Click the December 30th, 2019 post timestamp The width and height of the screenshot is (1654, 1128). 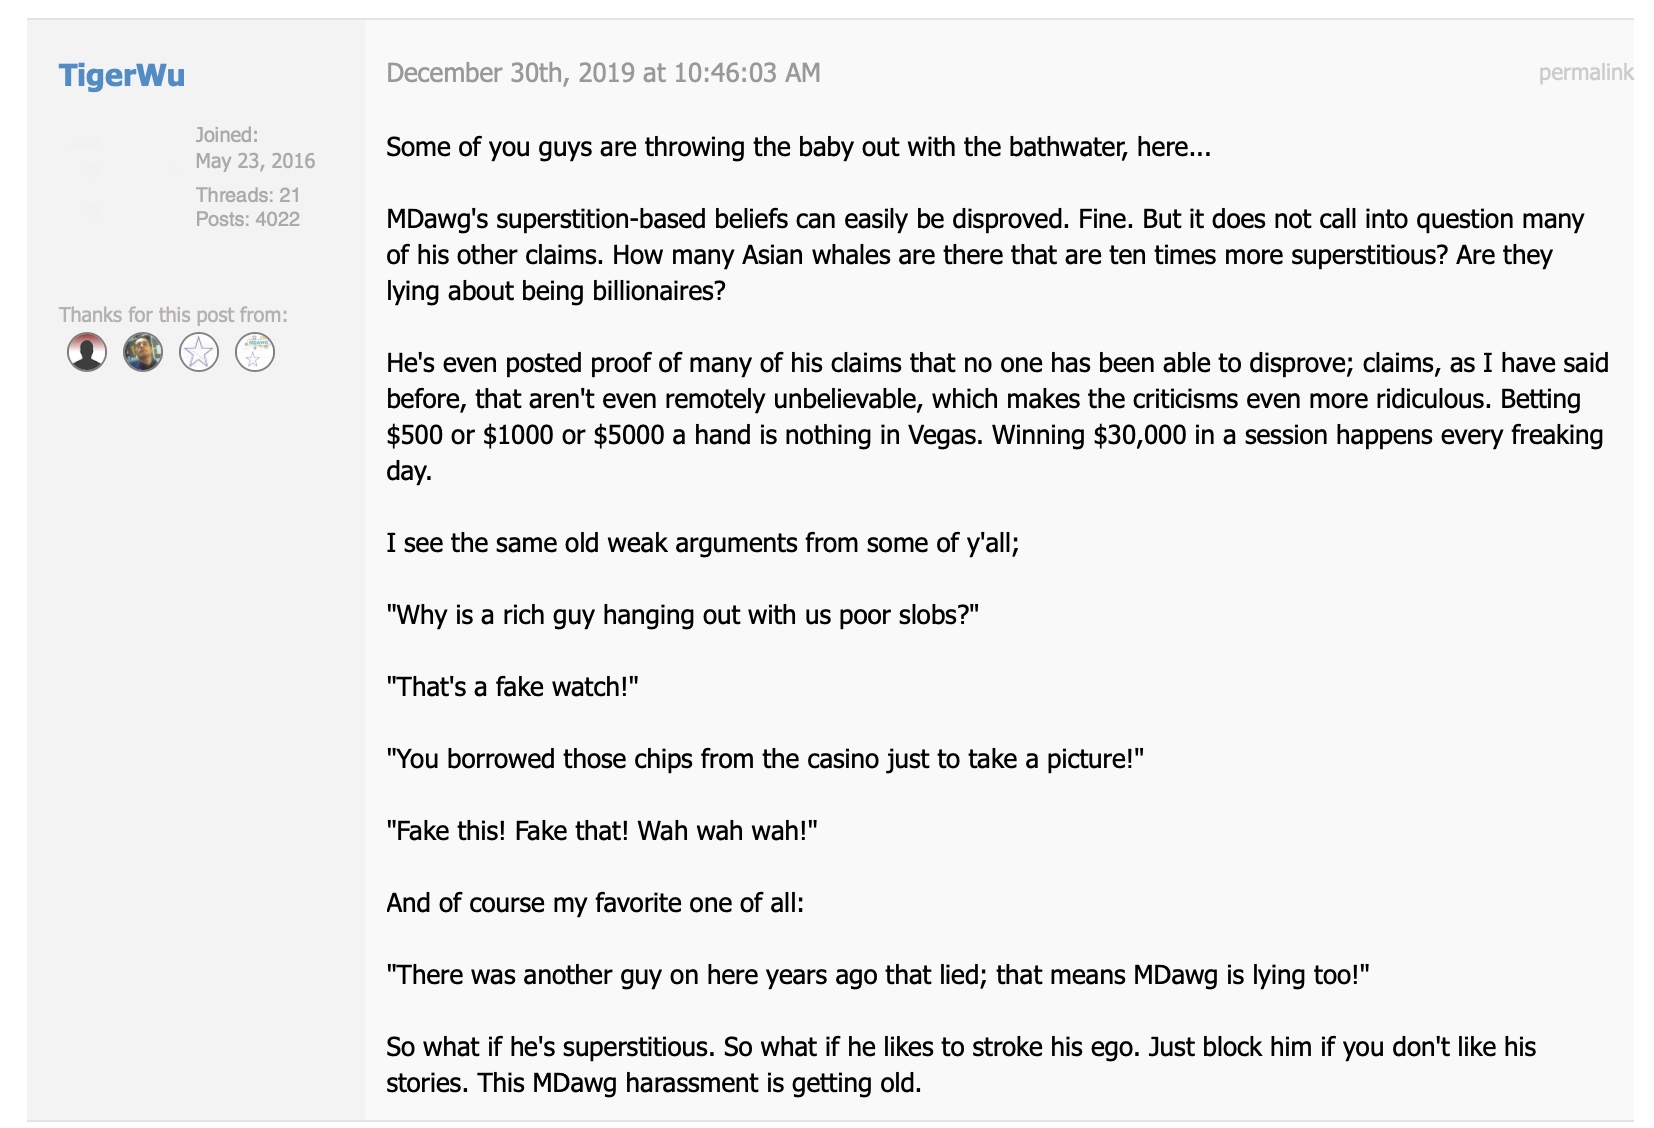pyautogui.click(x=603, y=73)
